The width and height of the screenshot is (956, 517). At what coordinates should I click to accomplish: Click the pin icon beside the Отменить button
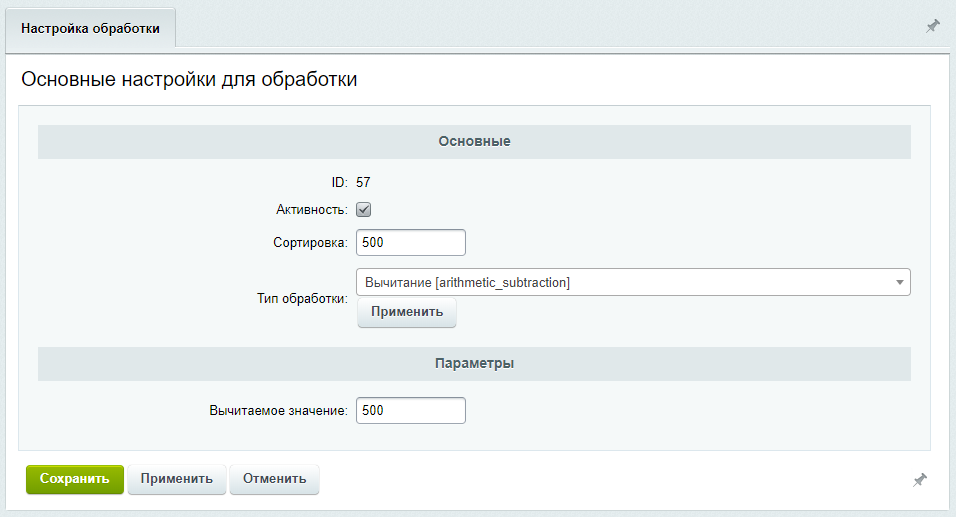[x=919, y=480]
